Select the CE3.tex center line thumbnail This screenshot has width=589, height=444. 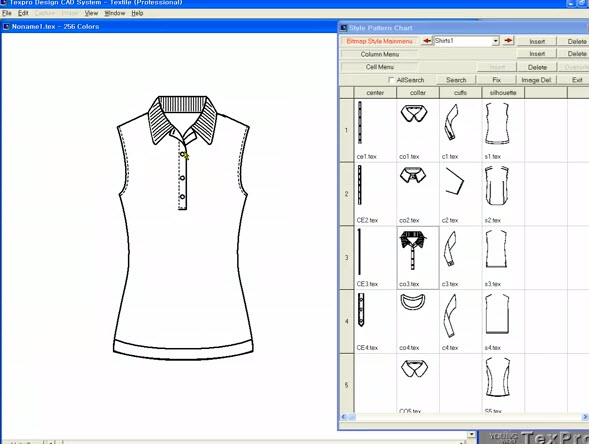pyautogui.click(x=359, y=252)
